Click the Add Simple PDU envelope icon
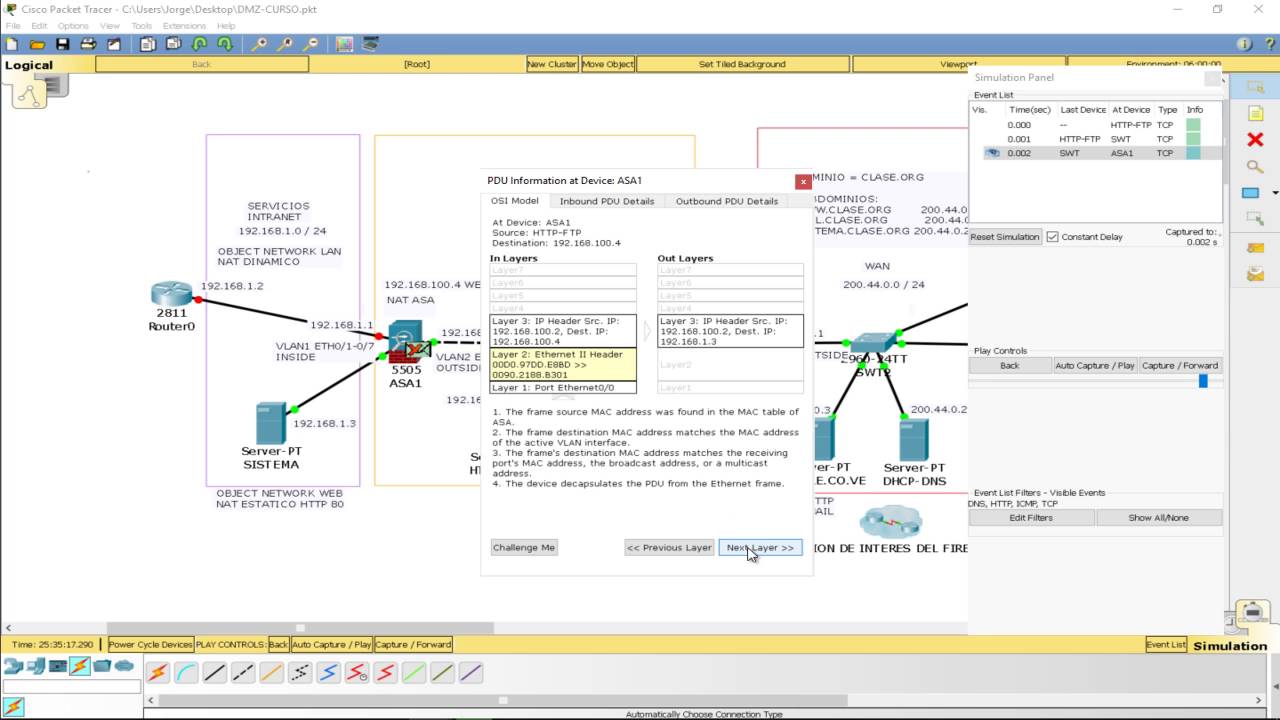 1255,247
